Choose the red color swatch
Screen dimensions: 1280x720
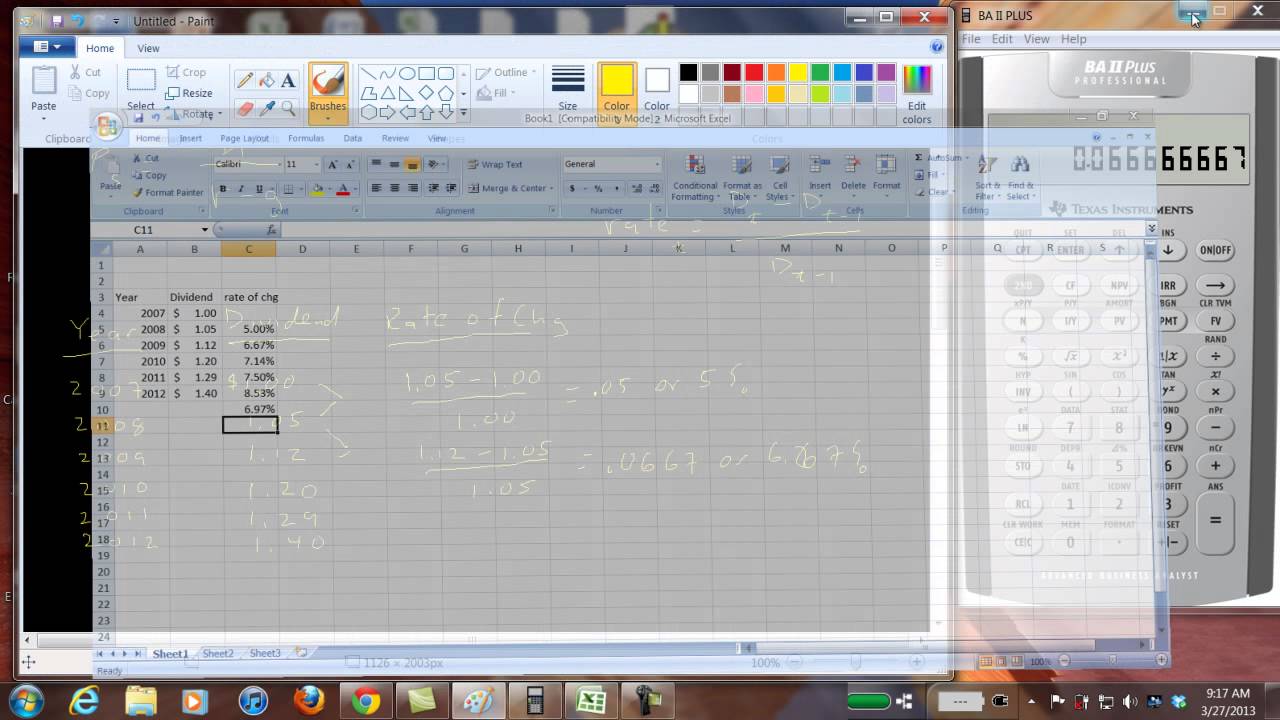(754, 72)
